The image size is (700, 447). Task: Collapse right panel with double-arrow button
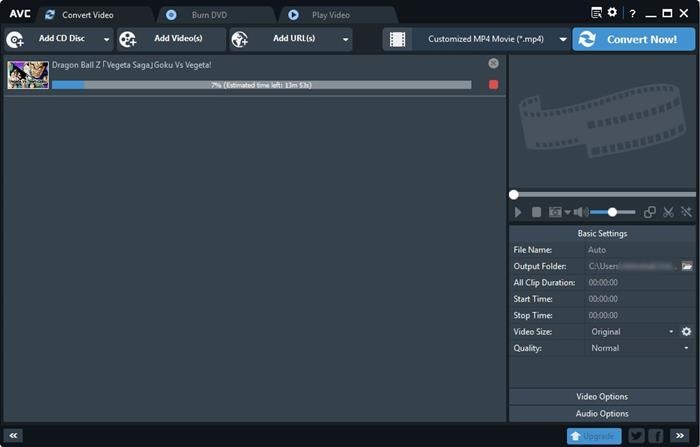(679, 435)
